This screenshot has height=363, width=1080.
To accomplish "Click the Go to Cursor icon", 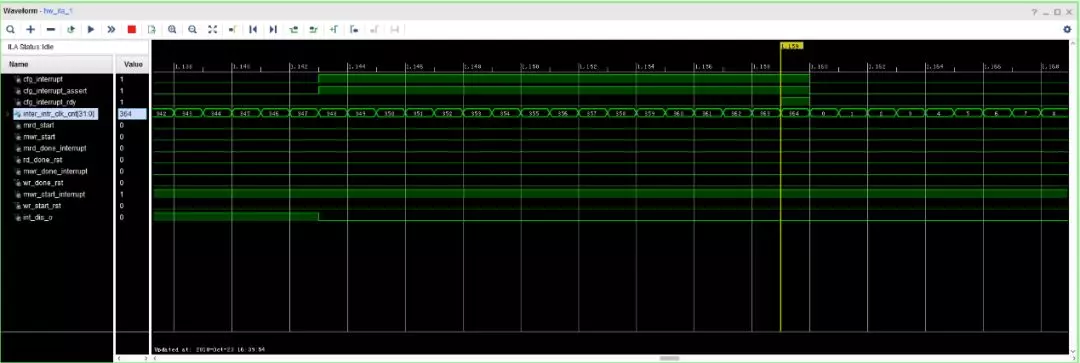I will [x=233, y=30].
